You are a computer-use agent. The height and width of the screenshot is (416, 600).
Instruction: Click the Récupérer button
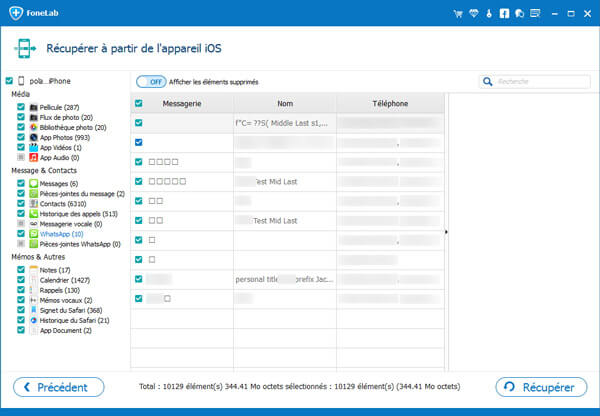[541, 387]
